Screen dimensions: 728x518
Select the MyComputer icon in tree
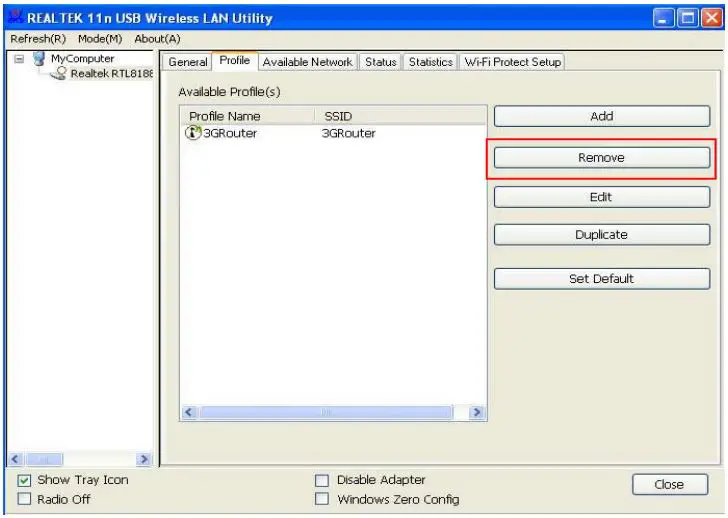click(x=39, y=58)
